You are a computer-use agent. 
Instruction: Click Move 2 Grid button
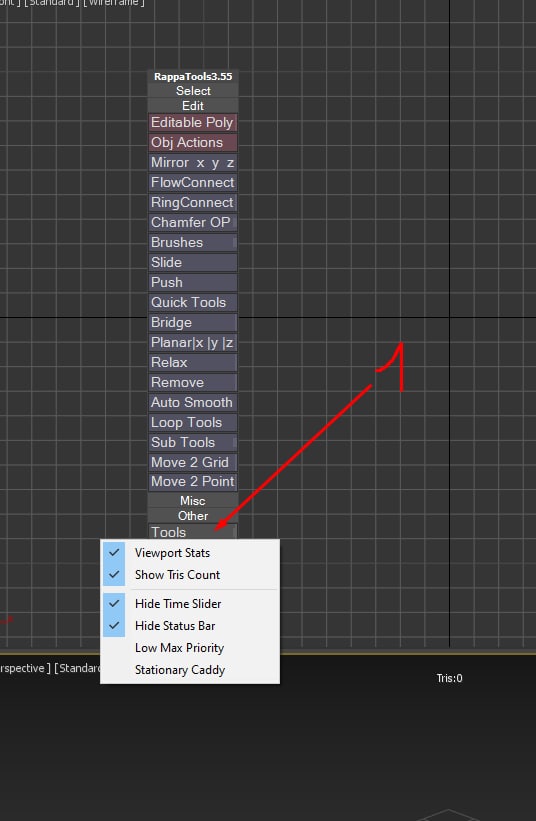pyautogui.click(x=193, y=462)
